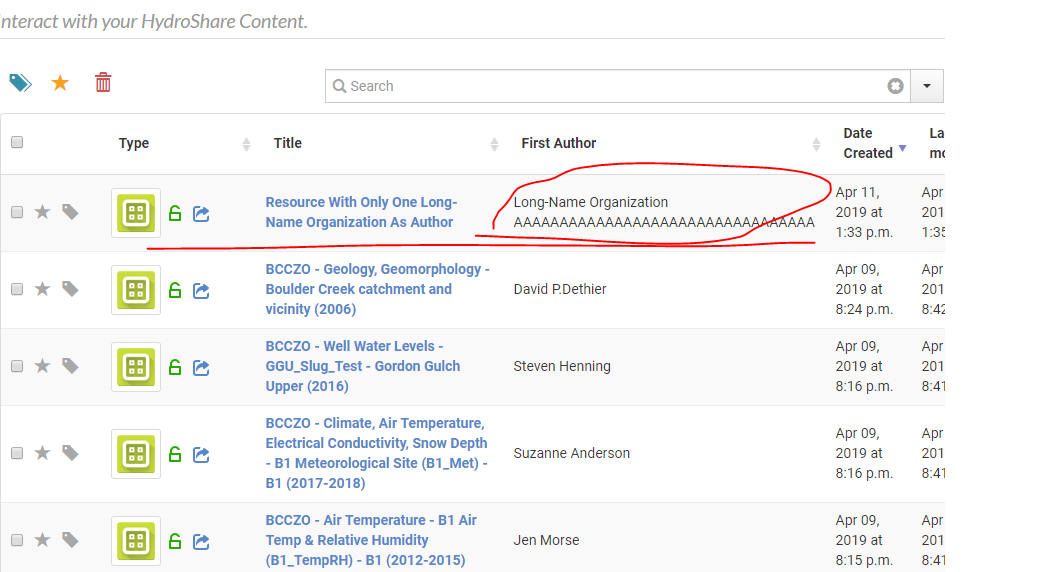Click the resource type icon in Long-Name Organization row
Screen dimensions: 1041x572
tap(136, 213)
